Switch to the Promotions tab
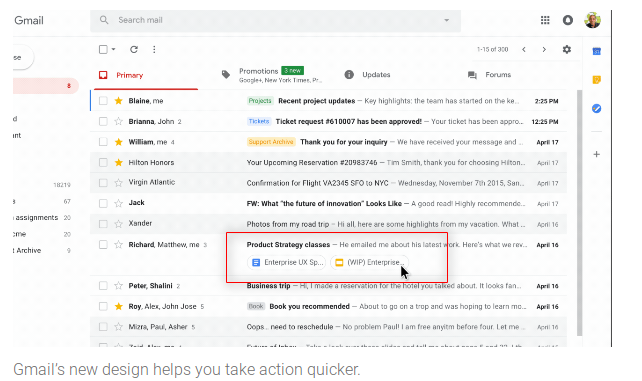This screenshot has width=642, height=381. 271,75
